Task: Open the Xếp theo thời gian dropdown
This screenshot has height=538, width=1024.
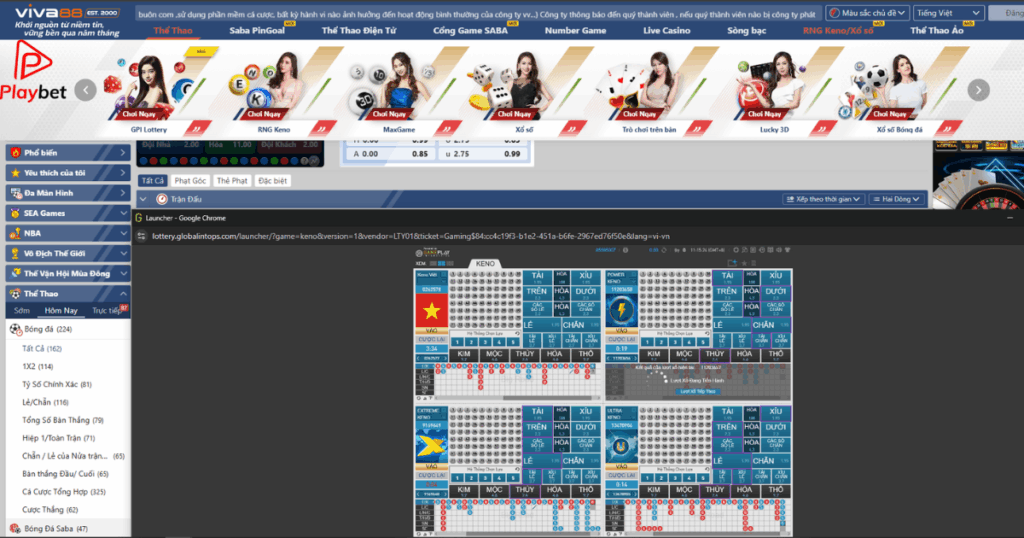Action: pyautogui.click(x=823, y=199)
